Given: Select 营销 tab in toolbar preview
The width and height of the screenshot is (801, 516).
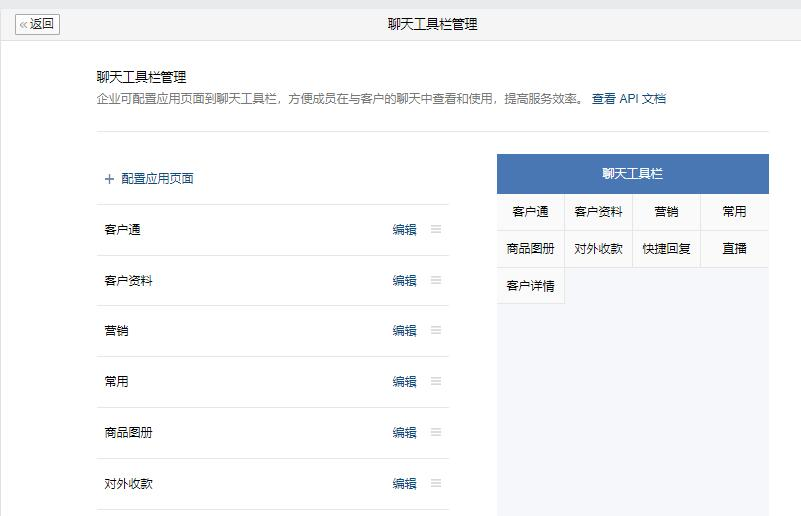Looking at the screenshot, I should pyautogui.click(x=667, y=212).
